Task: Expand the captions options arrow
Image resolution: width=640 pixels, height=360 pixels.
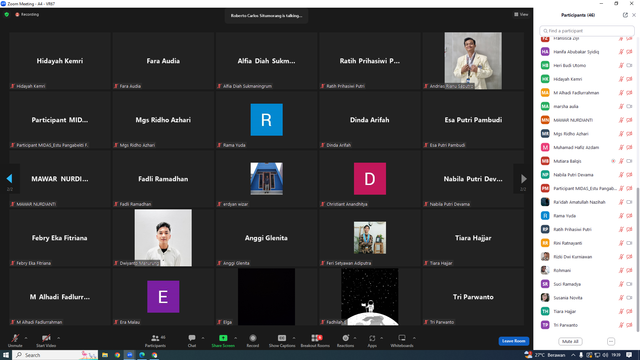Action: pos(294,338)
